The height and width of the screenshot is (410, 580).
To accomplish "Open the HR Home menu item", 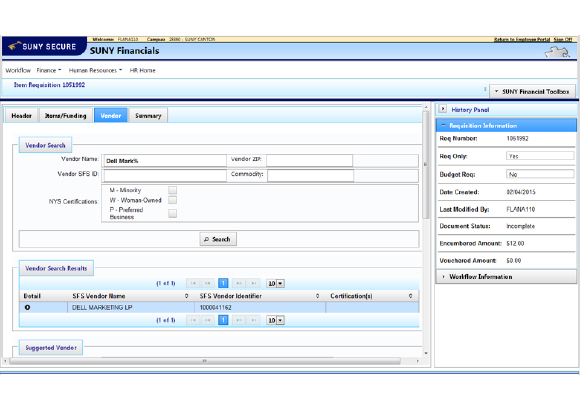I will coord(142,70).
